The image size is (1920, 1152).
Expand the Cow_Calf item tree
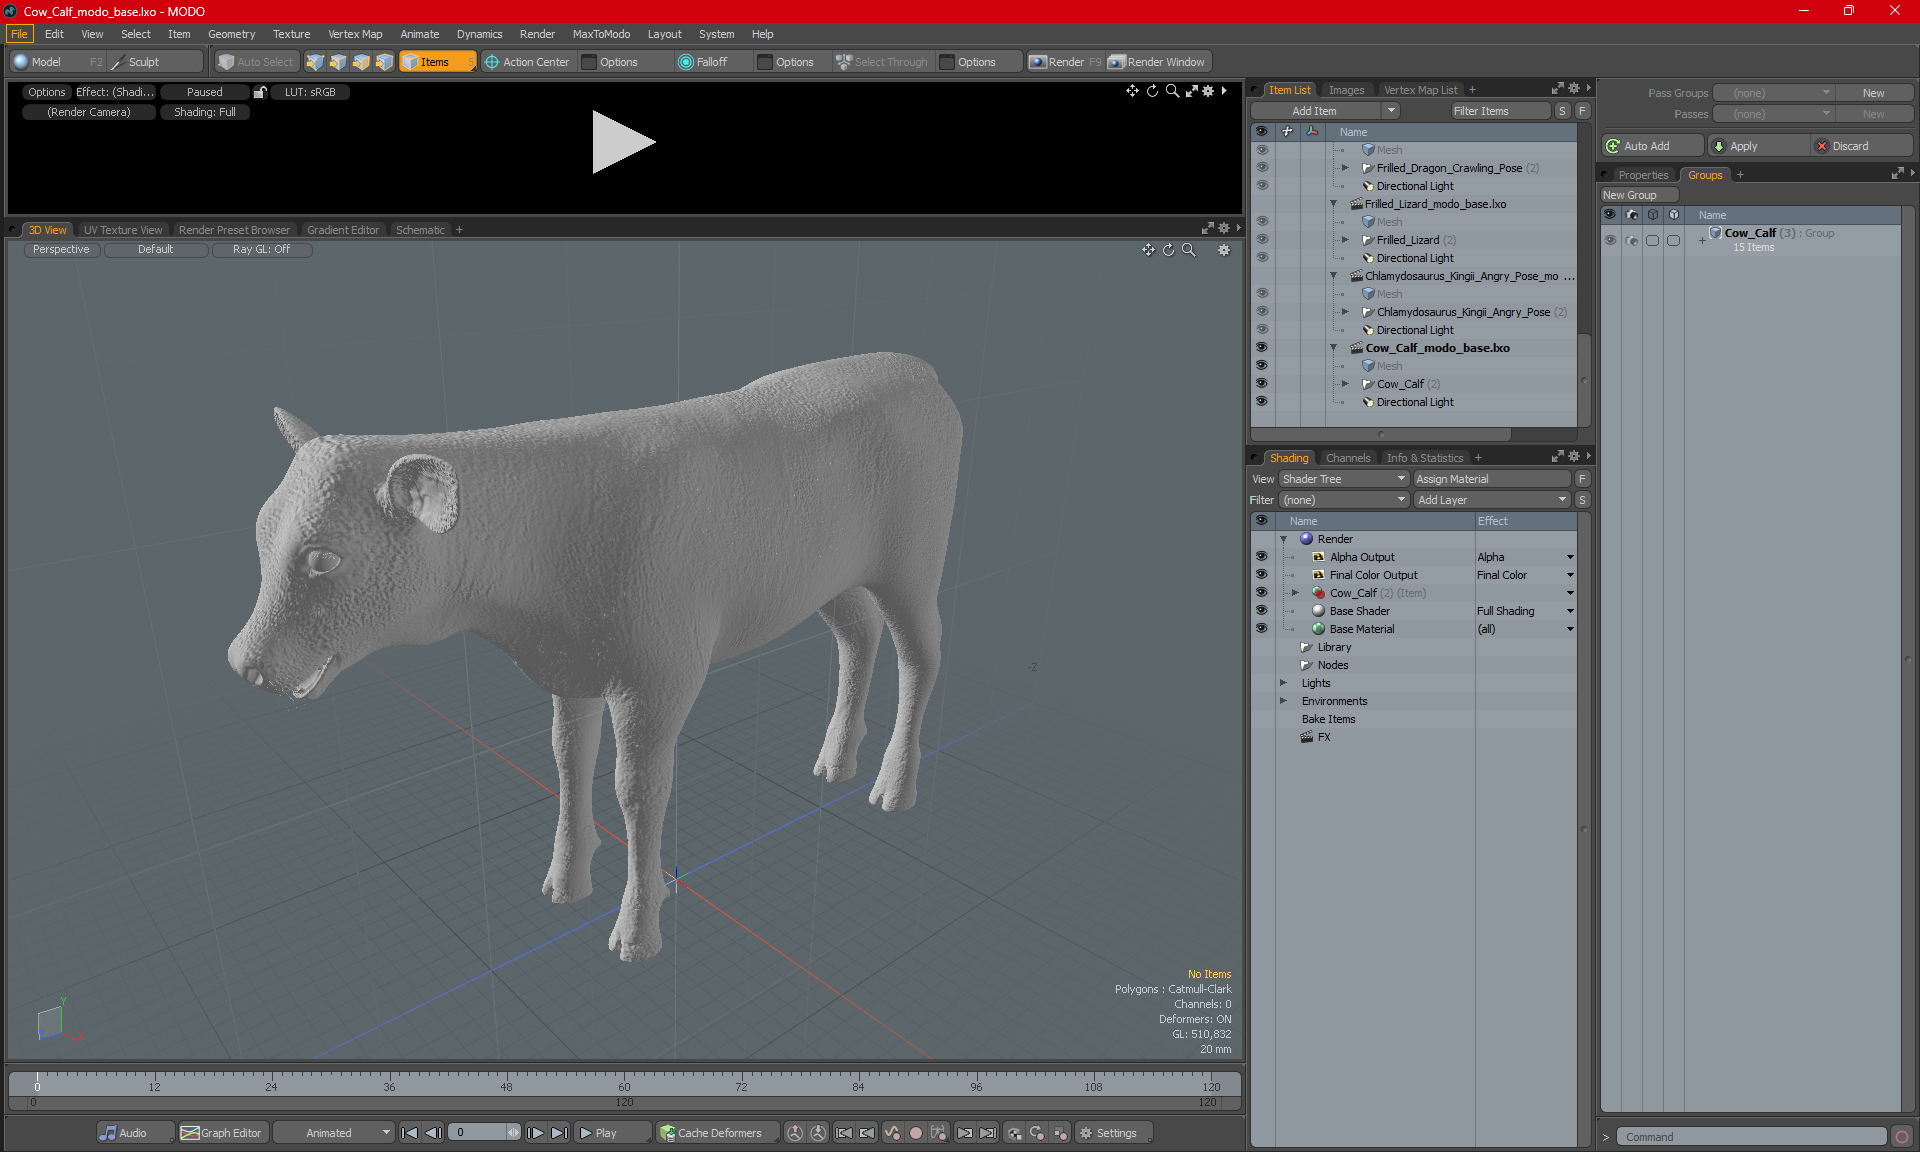[x=1345, y=384]
